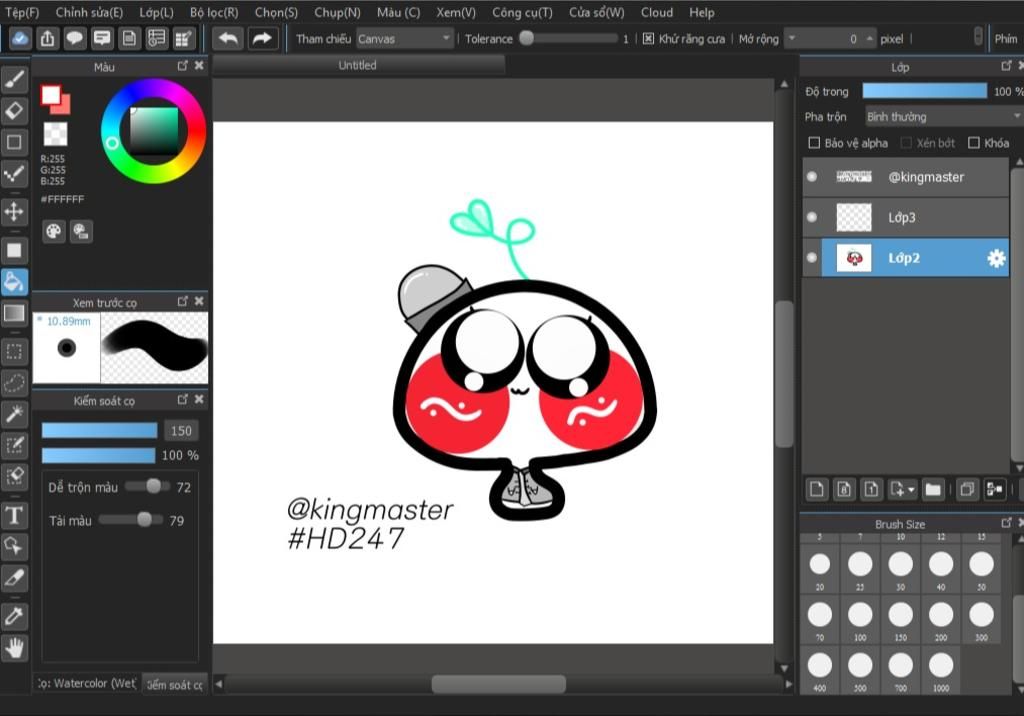Select the Brush tool in the left toolbar
This screenshot has height=716, width=1024.
coord(14,80)
